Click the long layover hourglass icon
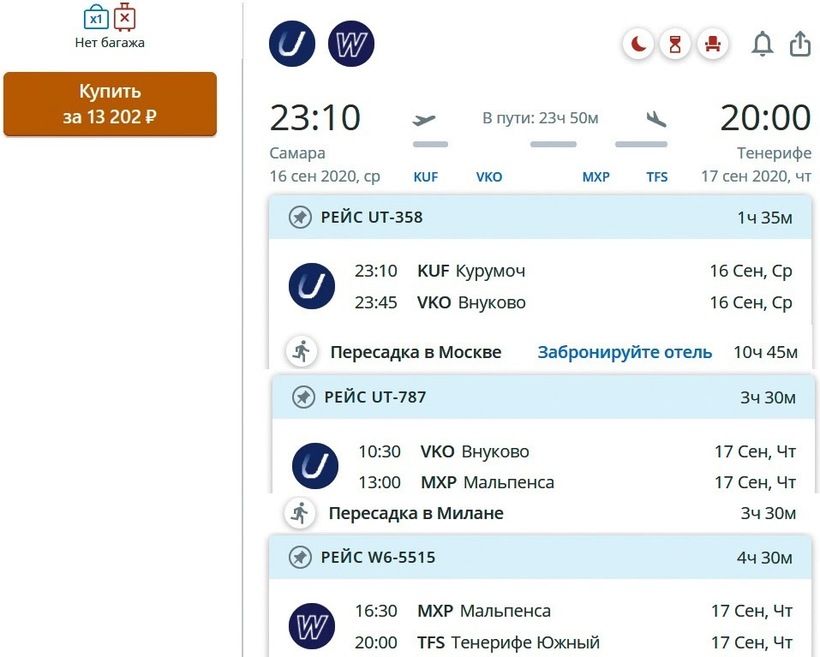Image resolution: width=820 pixels, height=657 pixels. point(675,44)
